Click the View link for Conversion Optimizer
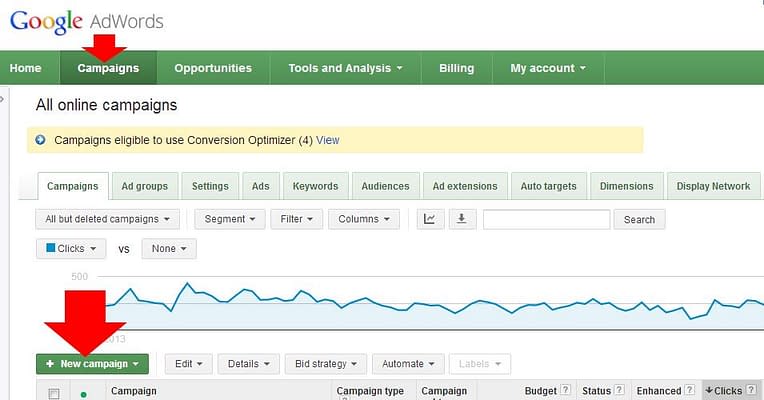The width and height of the screenshot is (764, 400). (327, 140)
